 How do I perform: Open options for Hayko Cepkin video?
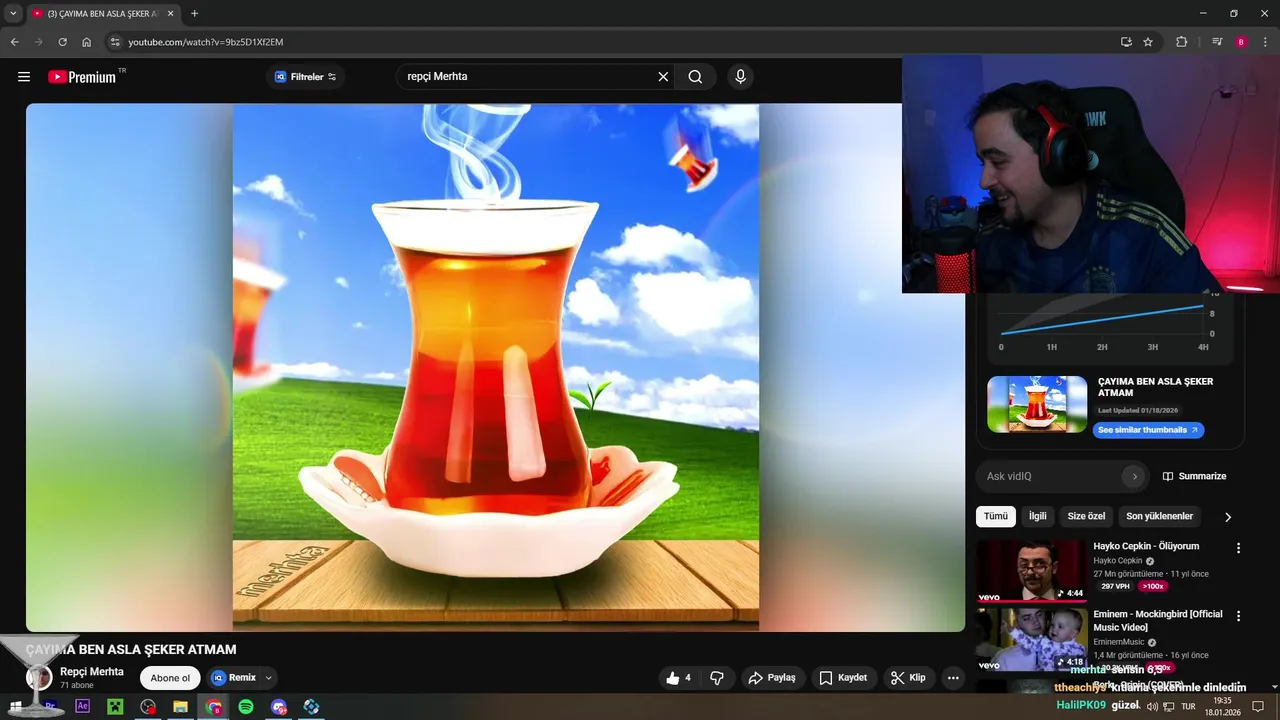point(1238,548)
